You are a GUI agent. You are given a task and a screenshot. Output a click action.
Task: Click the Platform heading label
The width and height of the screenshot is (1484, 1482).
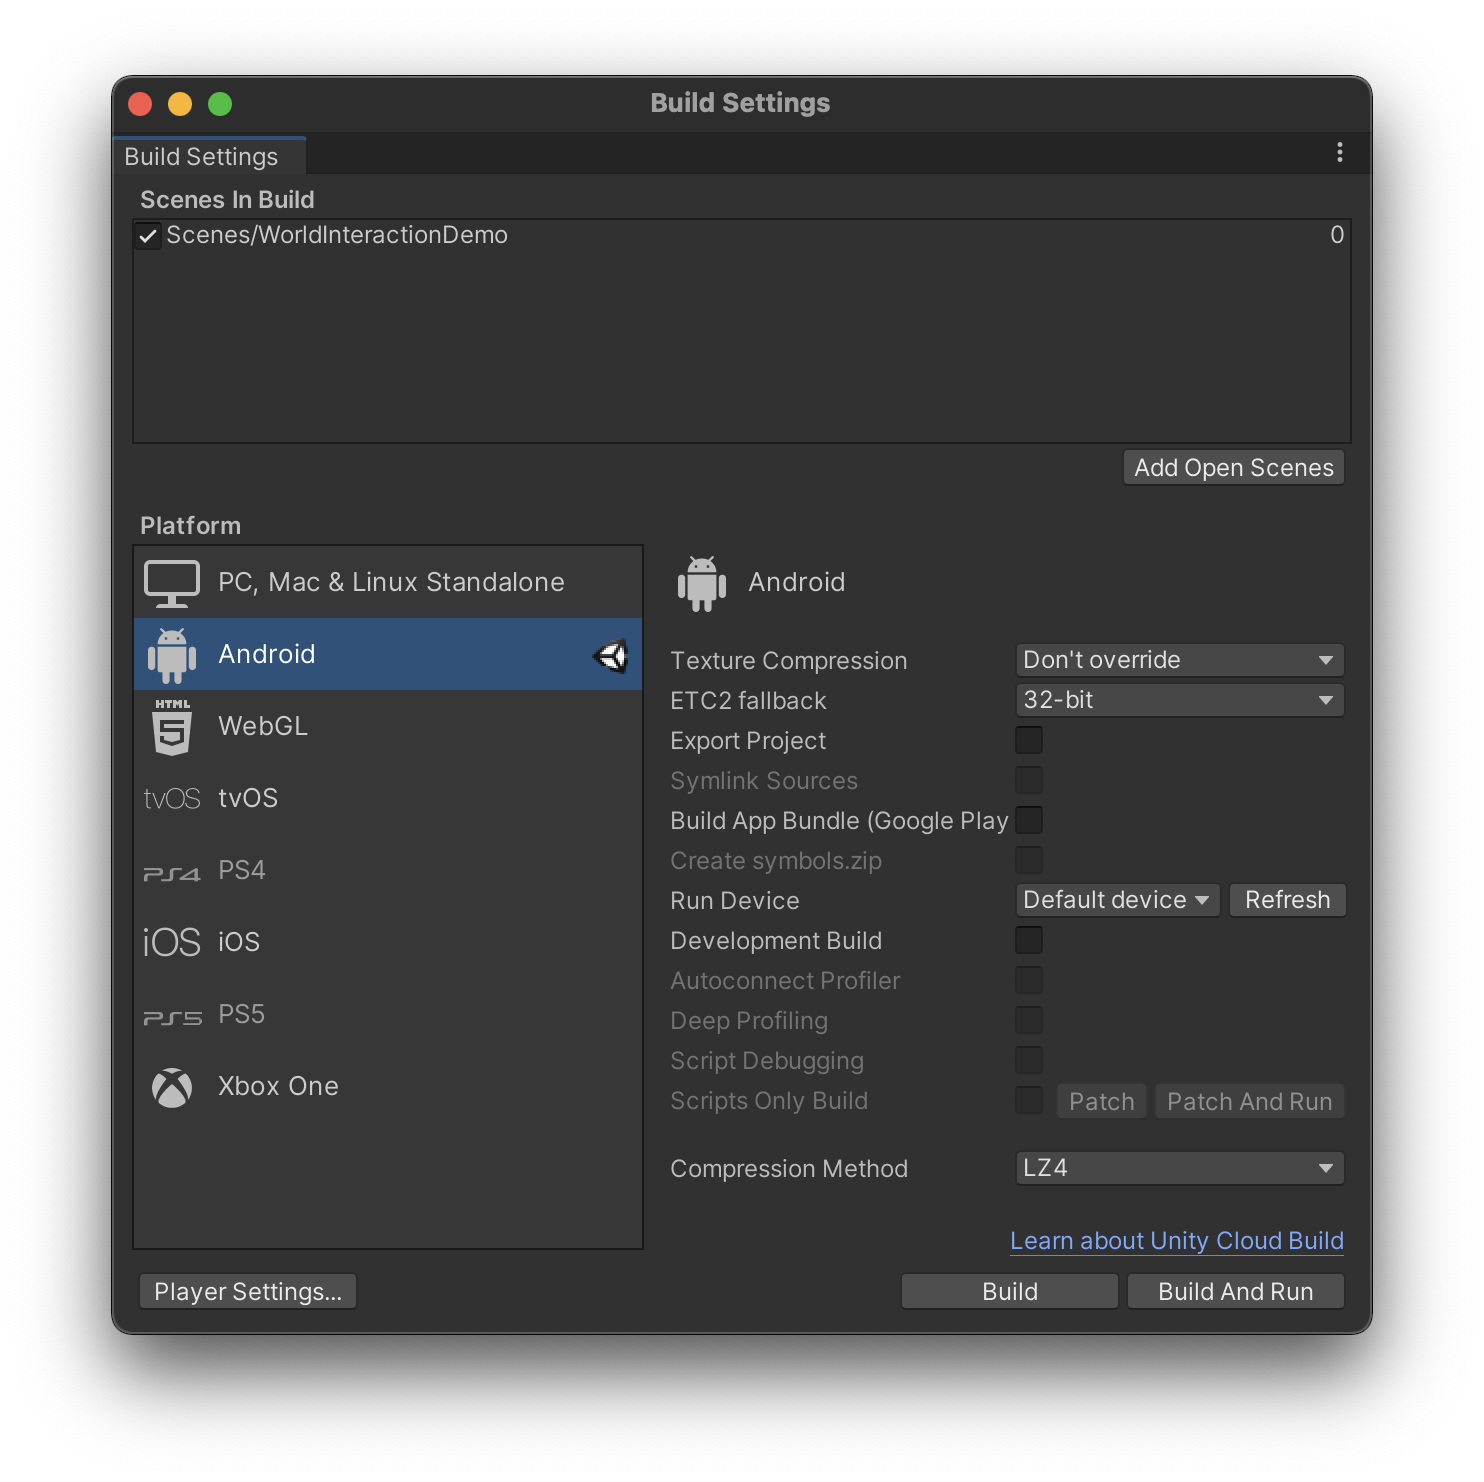click(190, 526)
